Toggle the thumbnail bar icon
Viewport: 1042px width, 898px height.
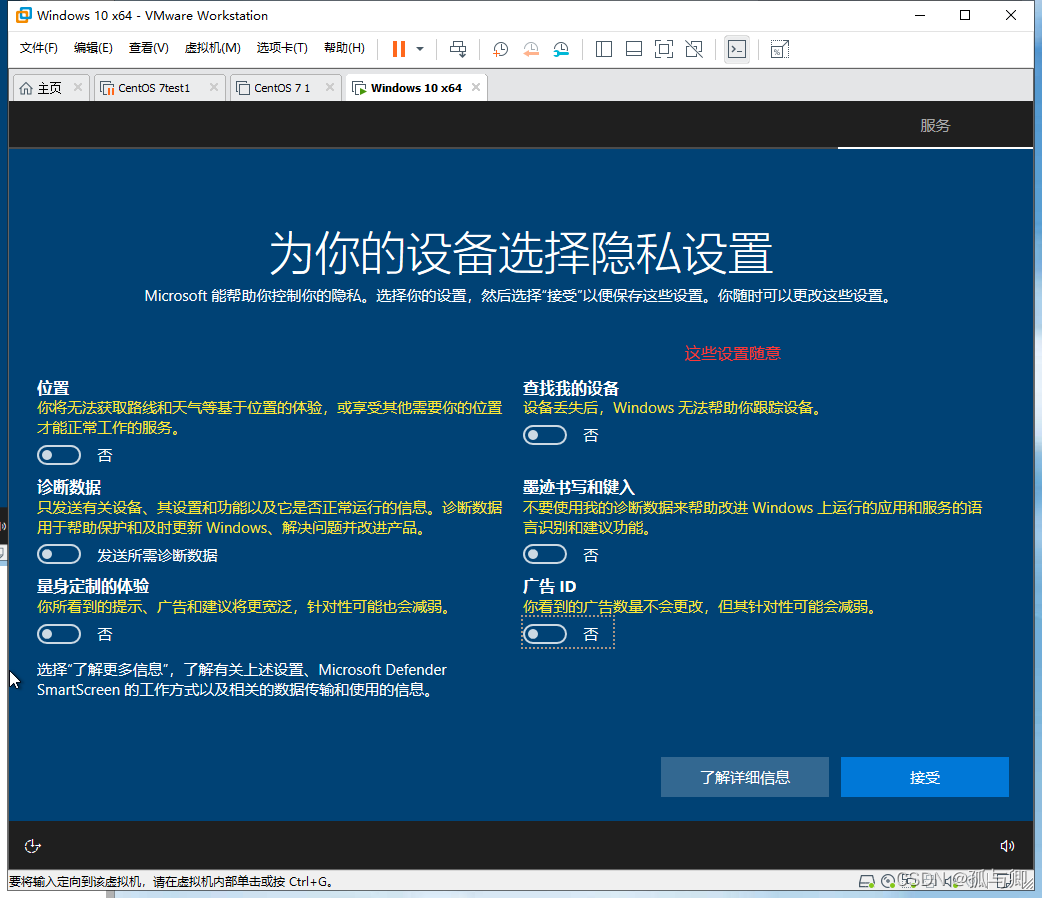634,49
